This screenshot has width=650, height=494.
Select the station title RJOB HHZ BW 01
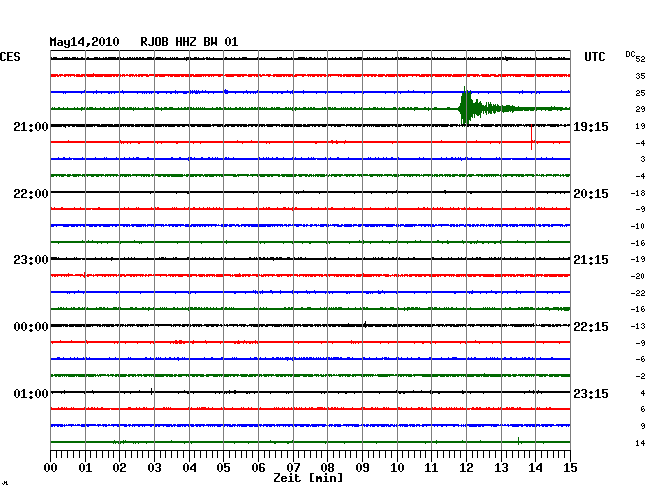tap(189, 42)
